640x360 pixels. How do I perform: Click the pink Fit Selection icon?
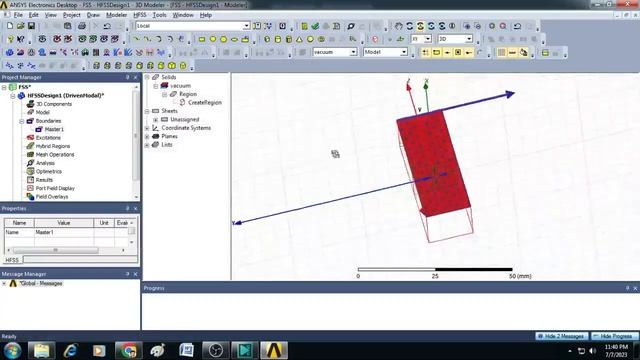(503, 26)
